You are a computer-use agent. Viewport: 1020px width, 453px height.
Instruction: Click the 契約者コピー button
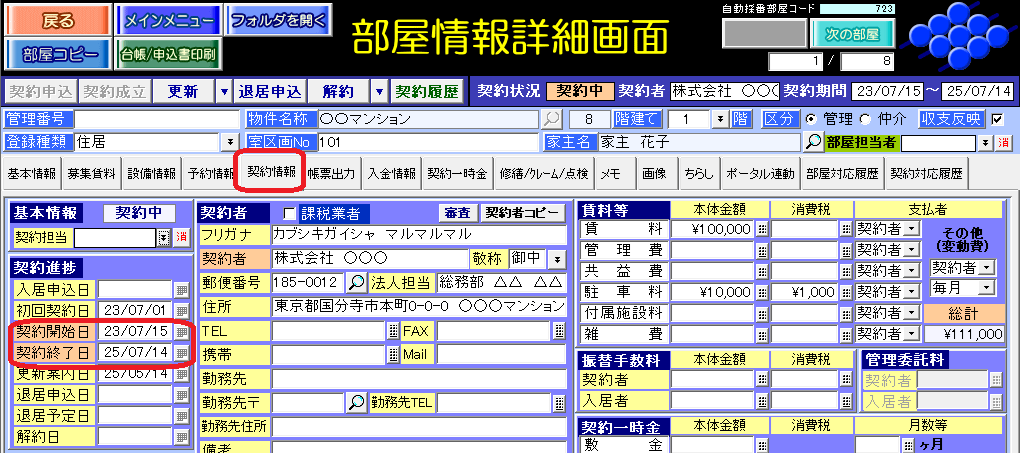coord(523,213)
